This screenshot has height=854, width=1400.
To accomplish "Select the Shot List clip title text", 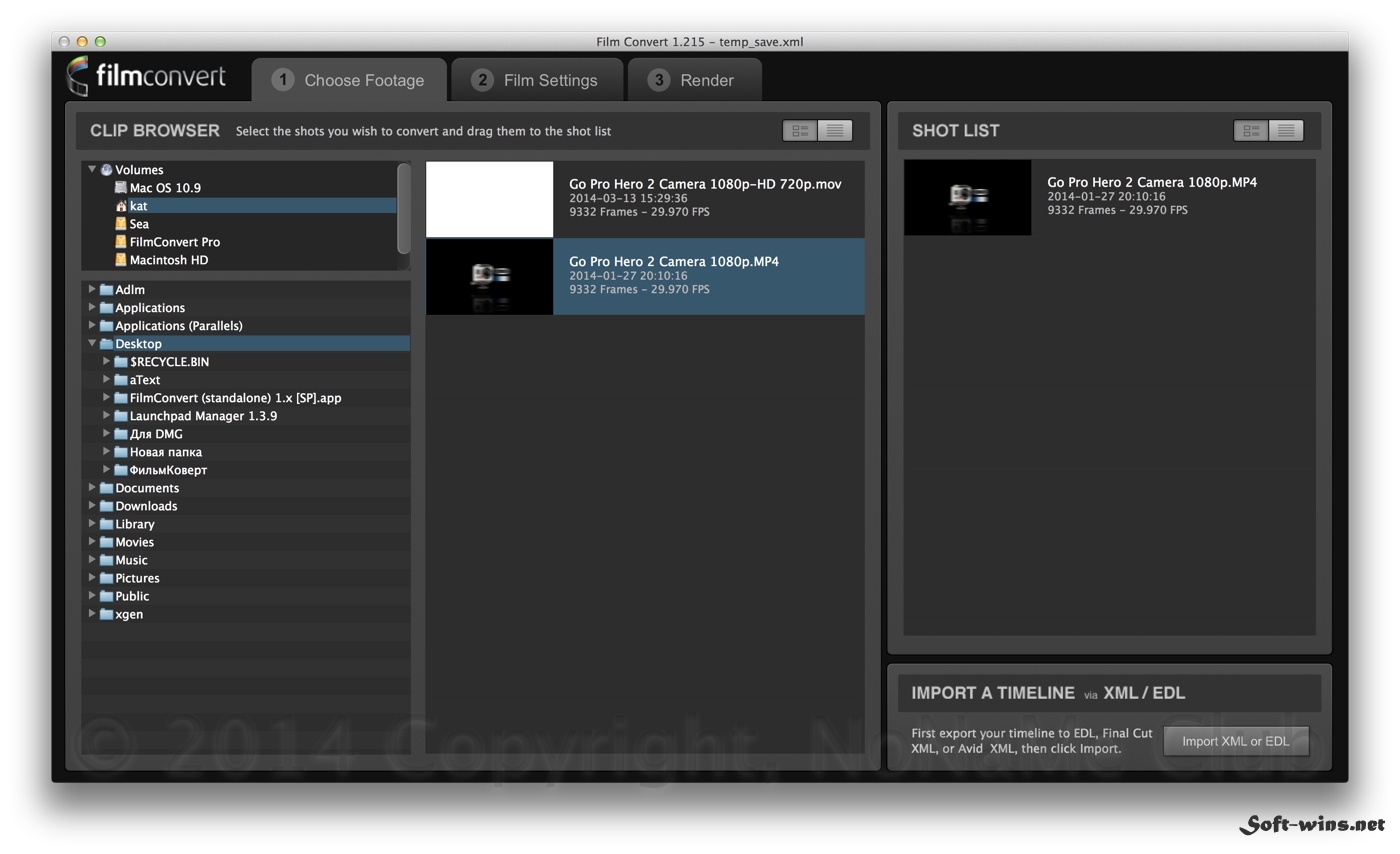I will coord(1152,182).
